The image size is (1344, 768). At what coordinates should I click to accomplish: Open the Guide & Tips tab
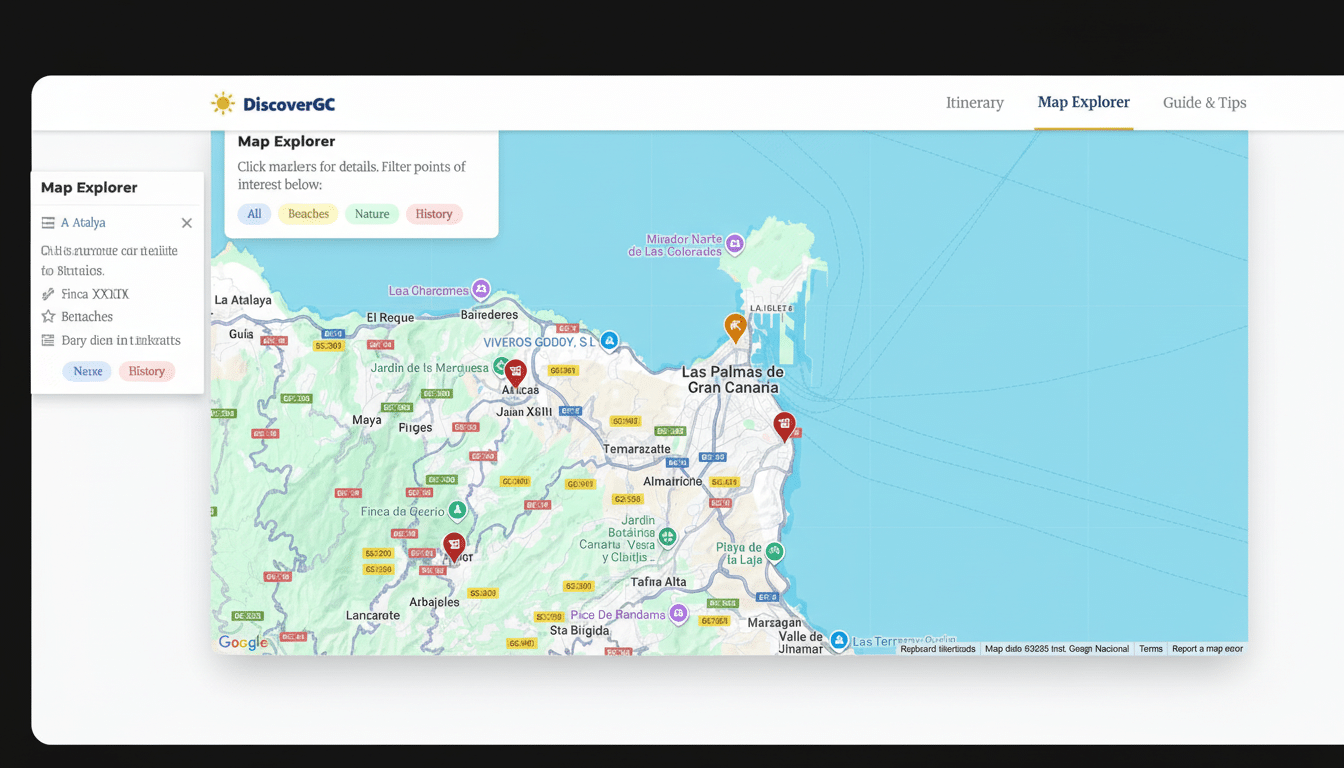[x=1204, y=102]
